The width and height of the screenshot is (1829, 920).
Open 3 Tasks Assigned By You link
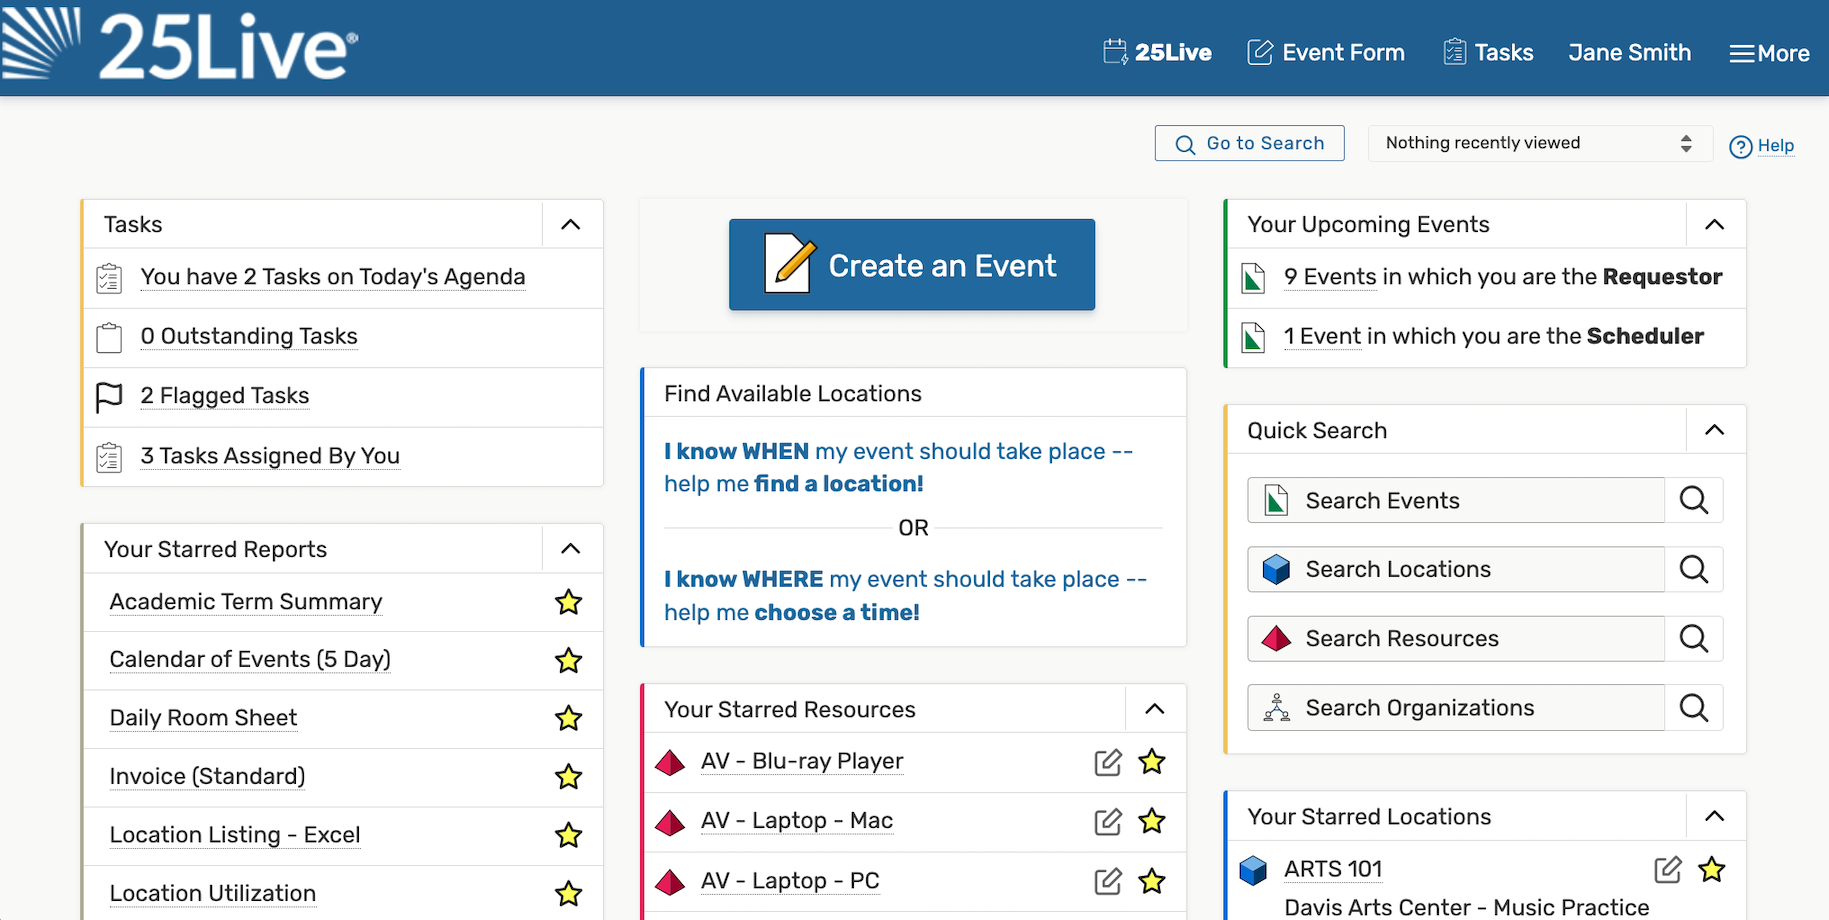coord(270,456)
